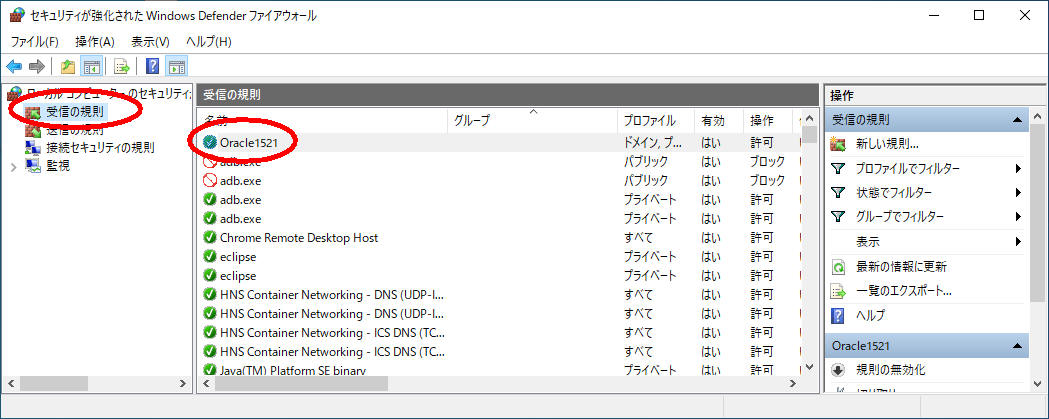Viewport: 1049px width, 419px height.
Task: Click the Help toolbar icon with question mark
Action: (x=152, y=67)
